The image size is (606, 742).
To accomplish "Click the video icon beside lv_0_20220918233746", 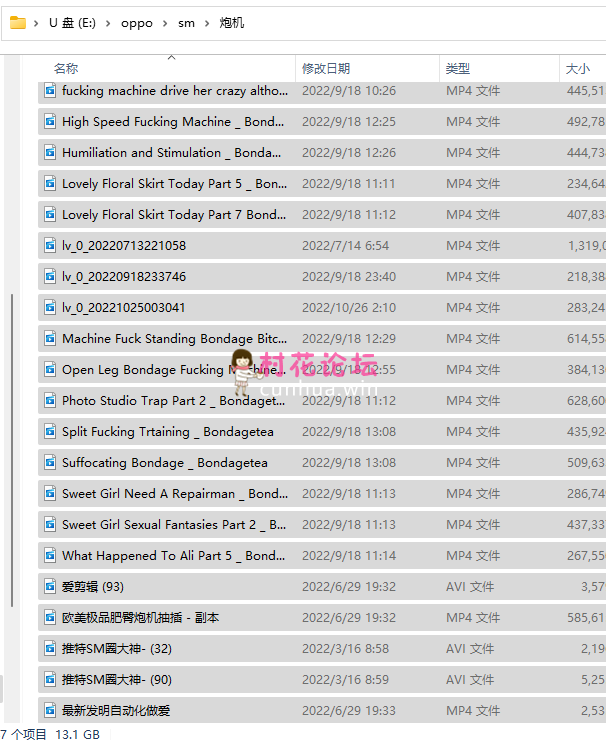I will click(49, 276).
